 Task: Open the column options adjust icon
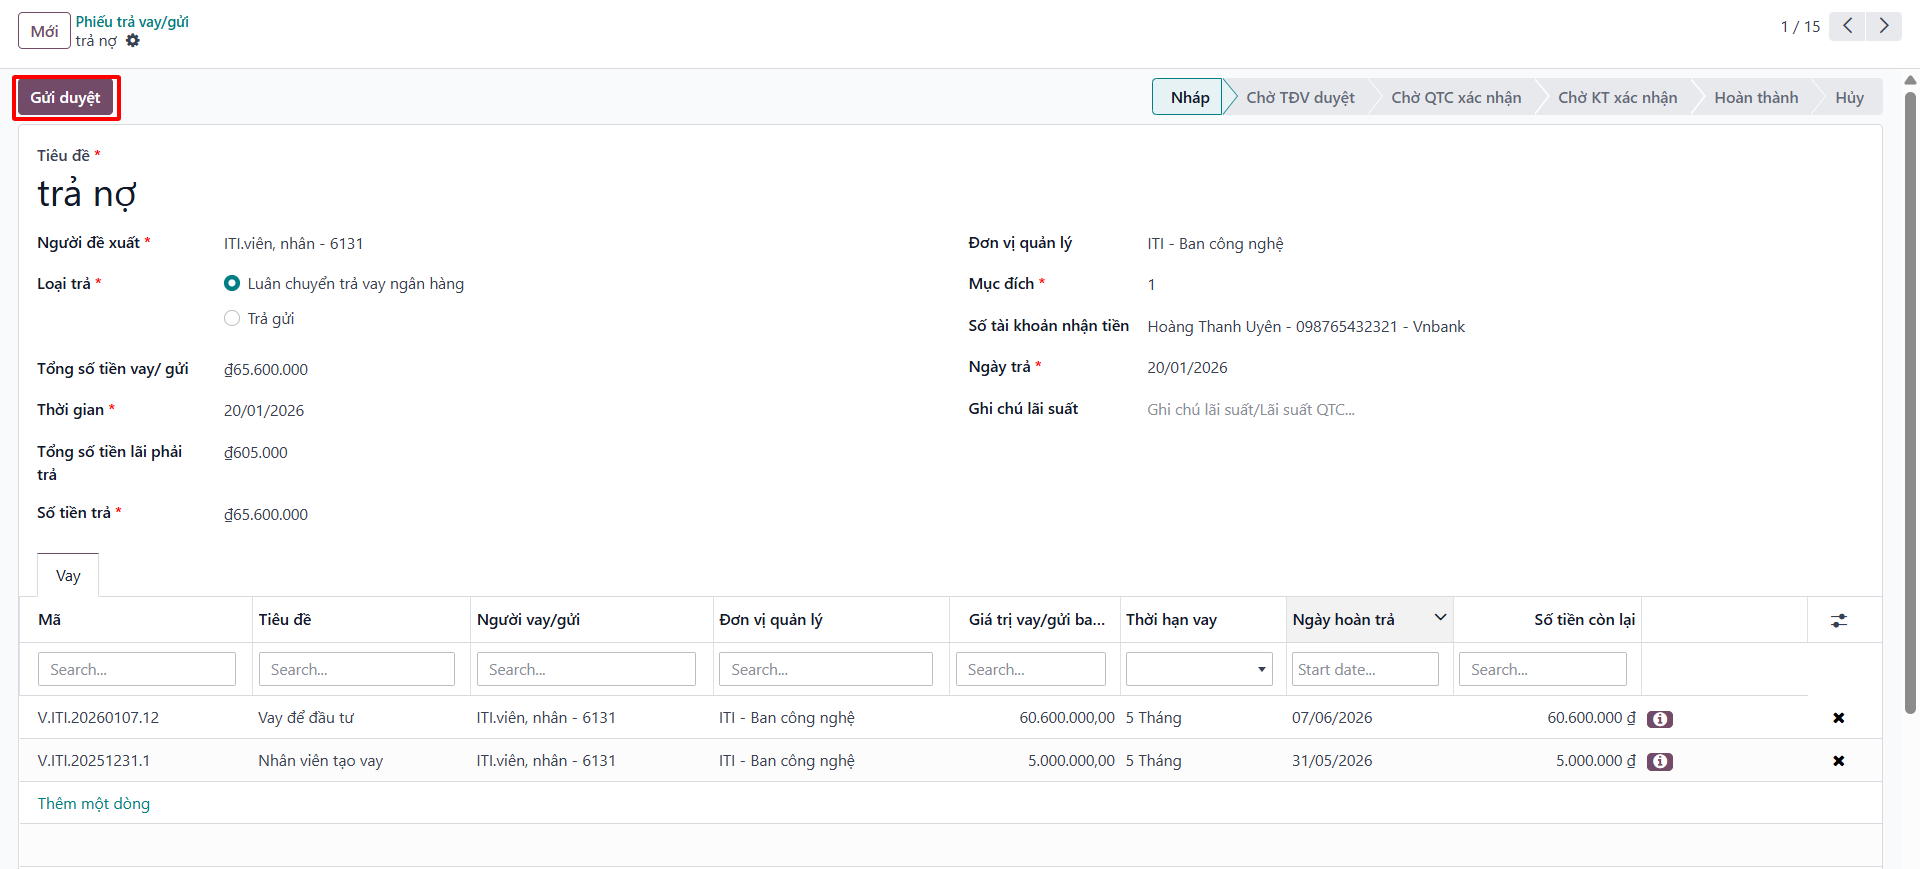[1838, 620]
